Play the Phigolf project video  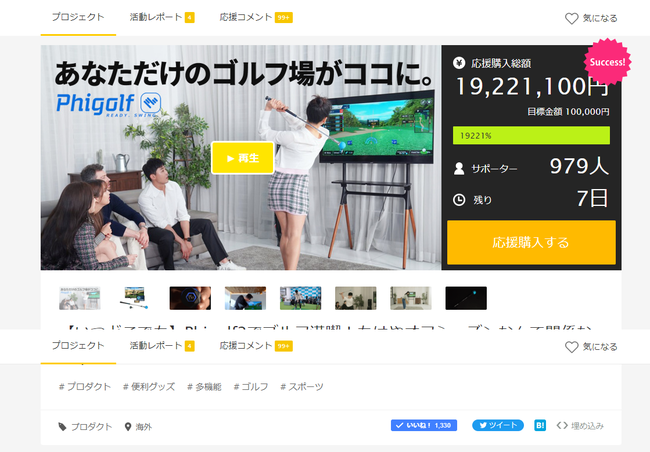point(242,158)
